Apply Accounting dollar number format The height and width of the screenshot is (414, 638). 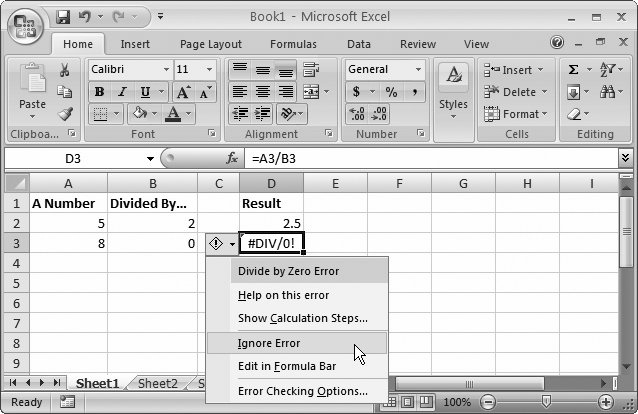pos(356,92)
